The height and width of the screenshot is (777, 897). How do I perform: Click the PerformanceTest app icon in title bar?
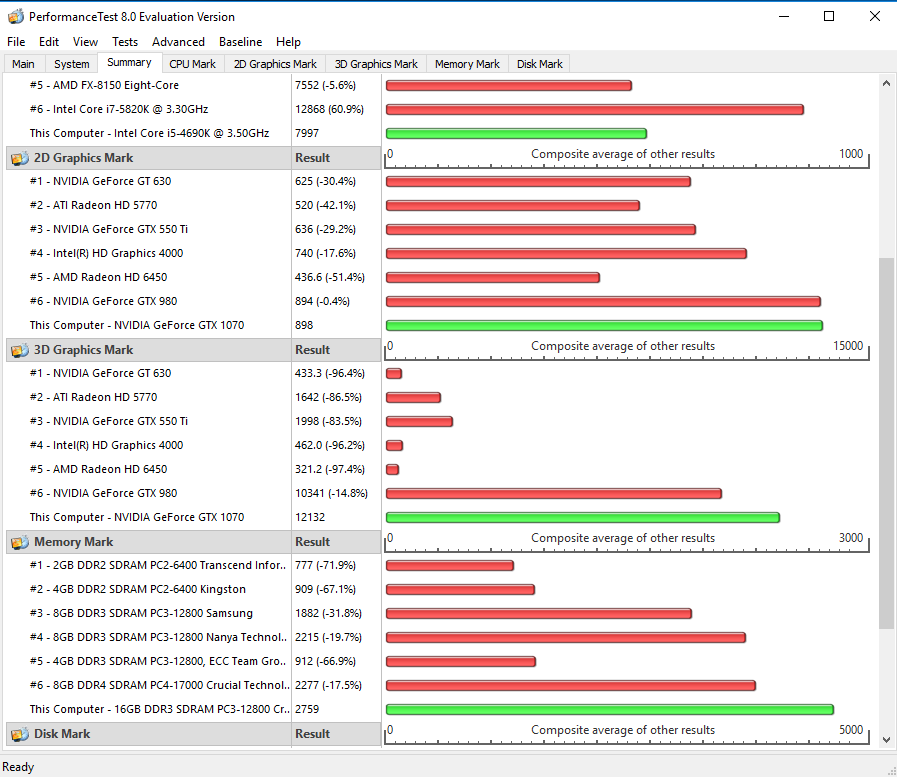pos(15,17)
